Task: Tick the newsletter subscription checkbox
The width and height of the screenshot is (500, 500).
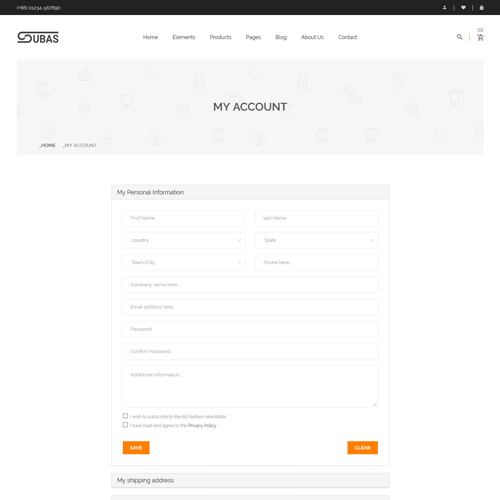Action: (125, 416)
